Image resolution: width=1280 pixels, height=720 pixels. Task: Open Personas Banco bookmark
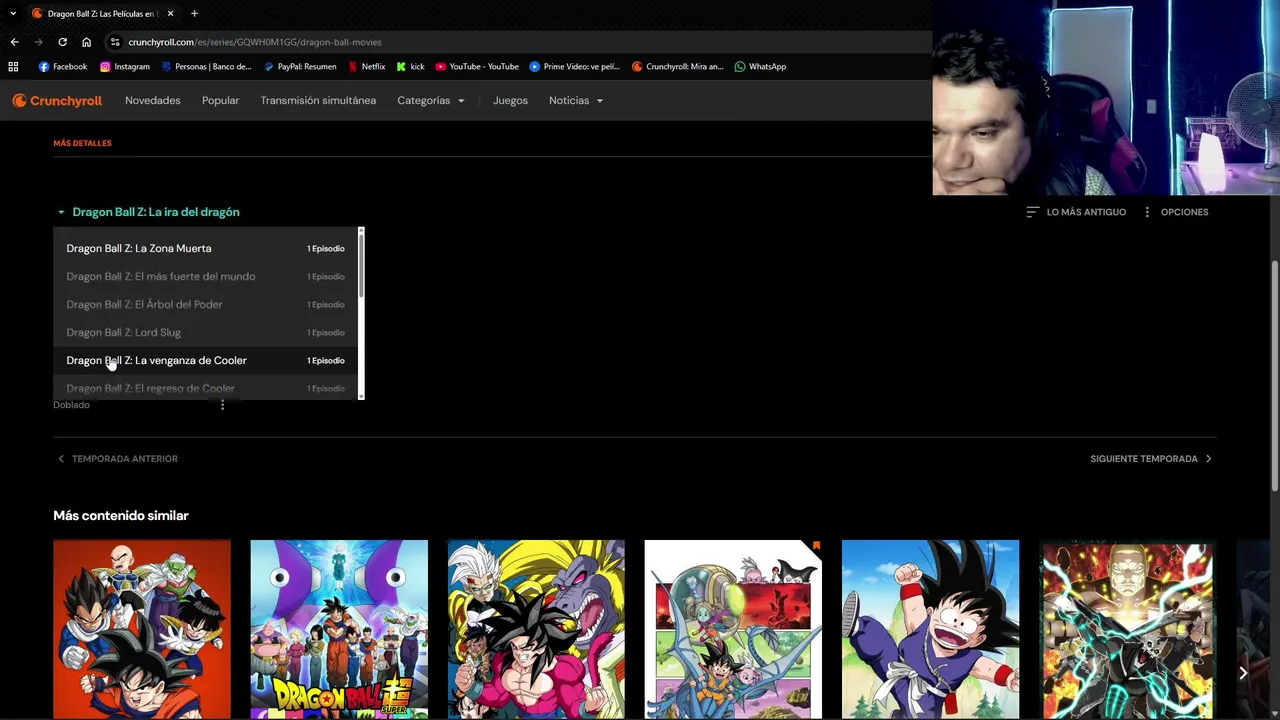point(206,67)
